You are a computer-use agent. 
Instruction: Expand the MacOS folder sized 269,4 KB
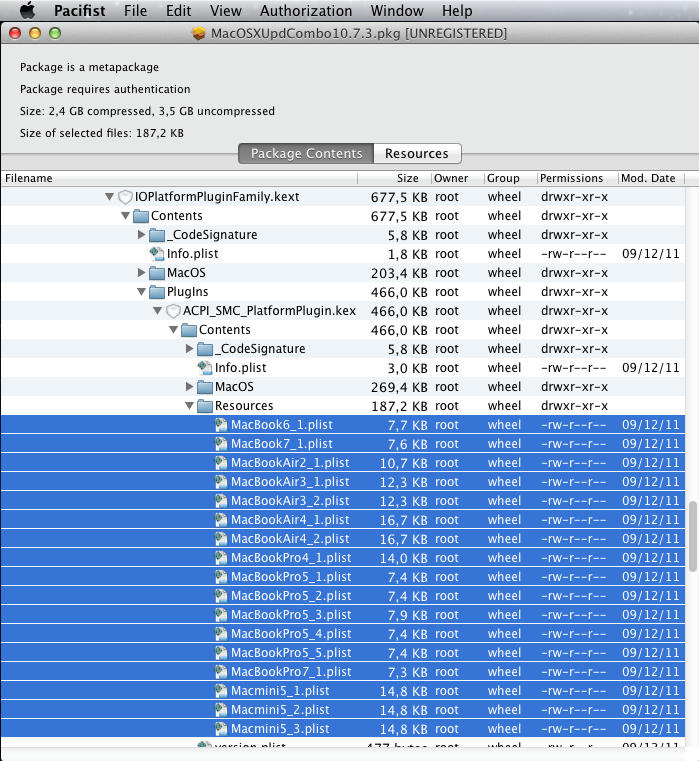[189, 387]
